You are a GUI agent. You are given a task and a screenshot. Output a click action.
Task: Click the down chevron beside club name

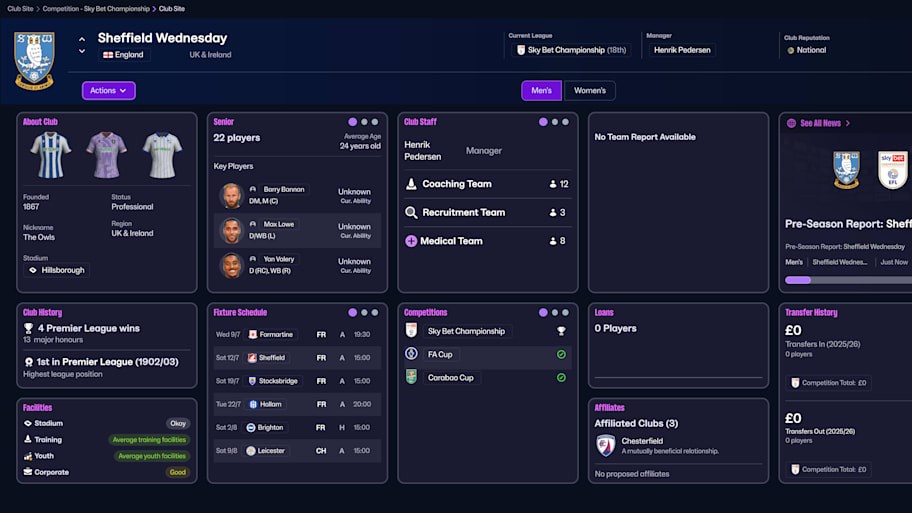tap(82, 51)
